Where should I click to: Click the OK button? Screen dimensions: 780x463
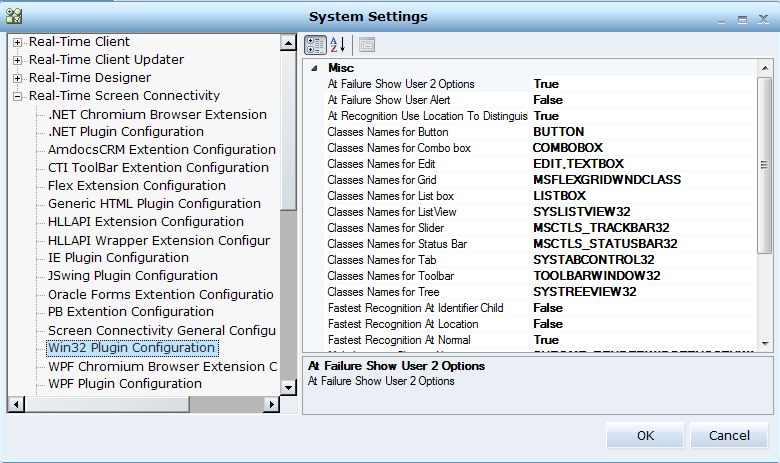click(x=645, y=436)
